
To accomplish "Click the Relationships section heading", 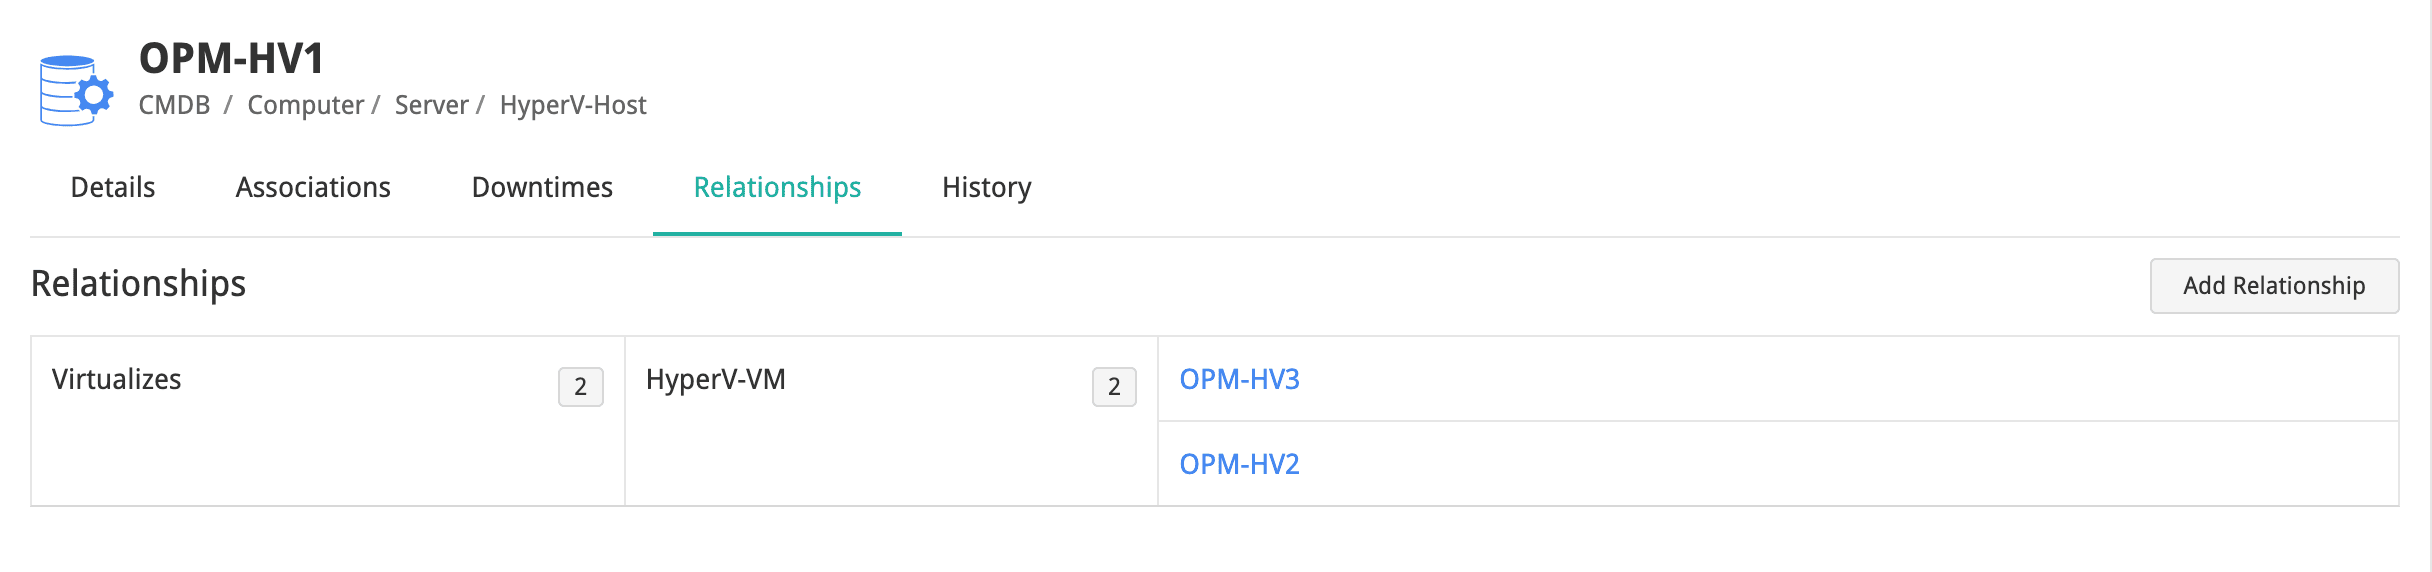I will [x=139, y=284].
